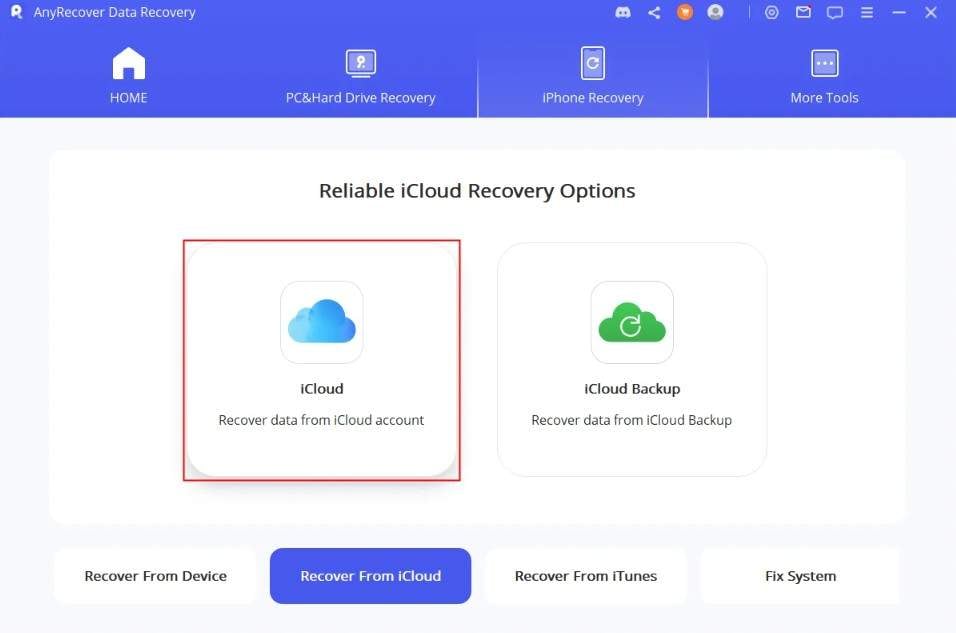
Task: Click the share icon in title bar
Action: click(x=654, y=12)
